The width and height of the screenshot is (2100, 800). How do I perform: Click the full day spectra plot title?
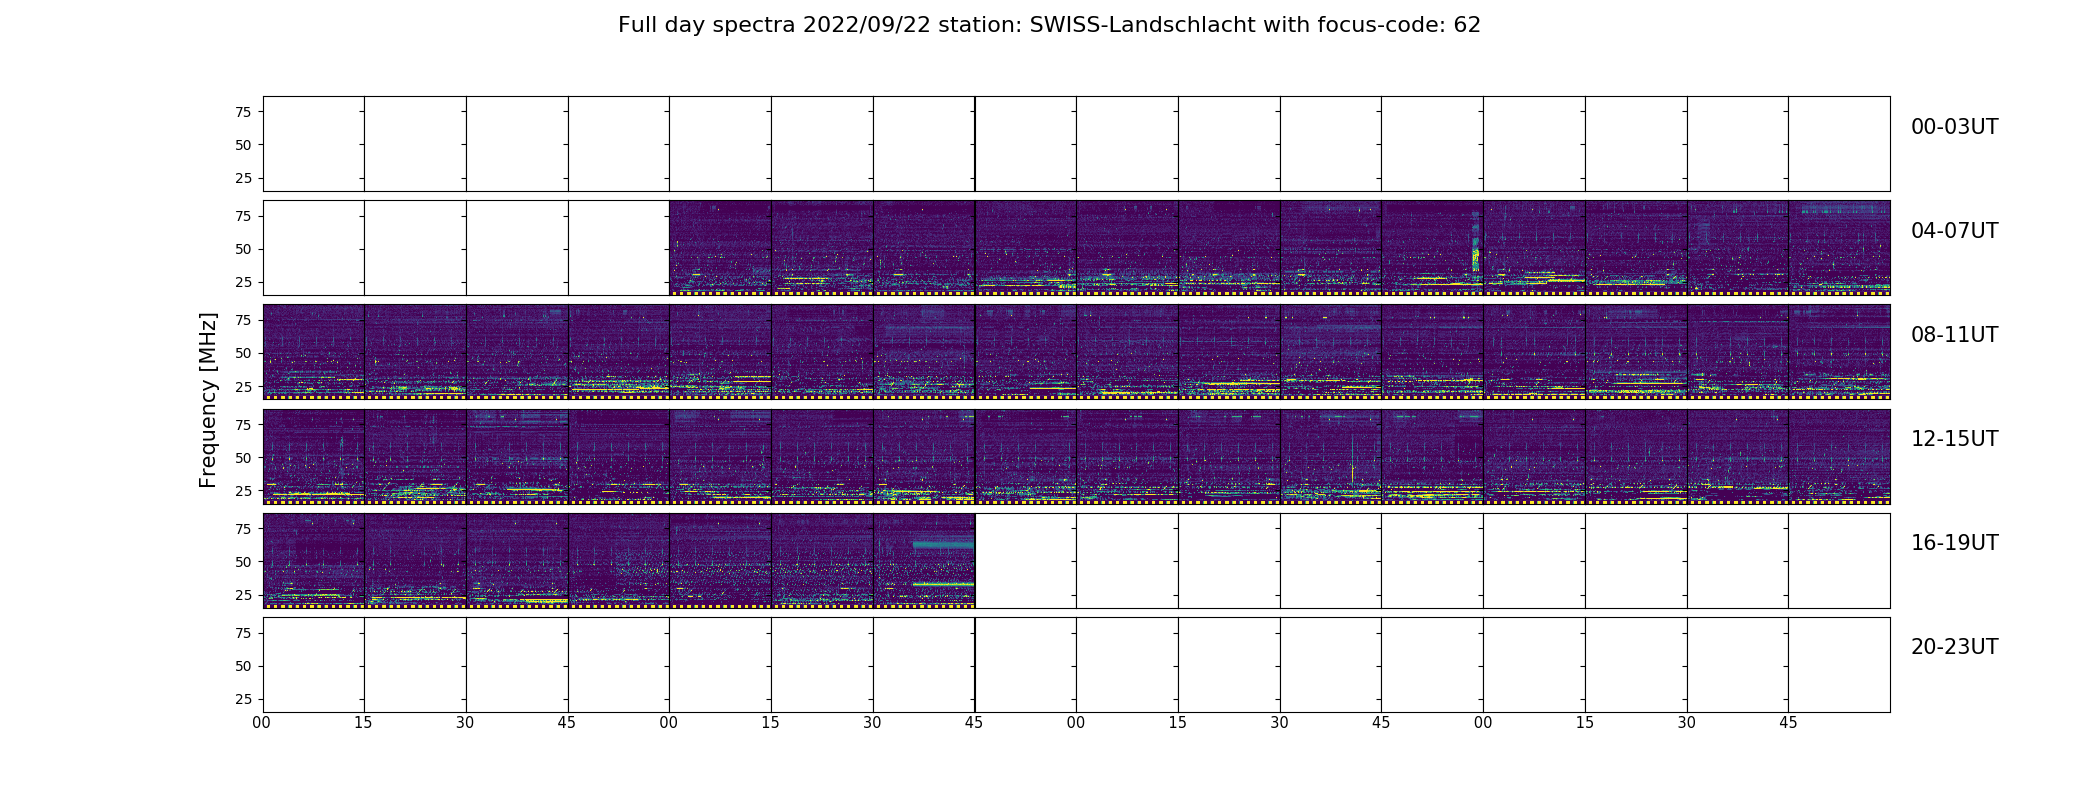click(x=1049, y=25)
